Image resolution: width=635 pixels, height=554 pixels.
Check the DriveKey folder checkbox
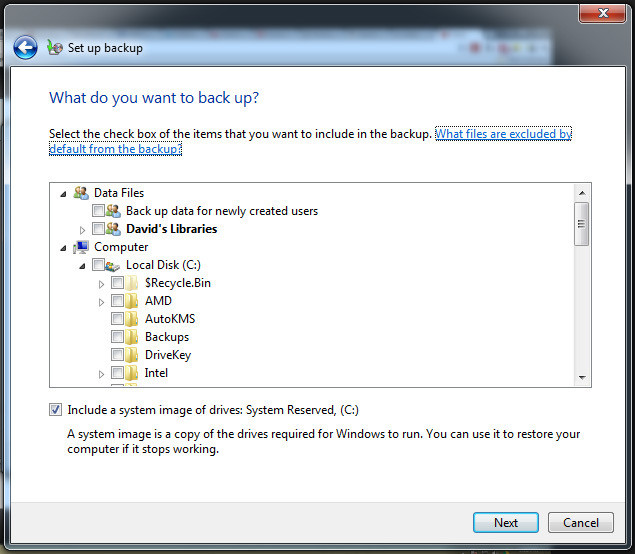117,355
